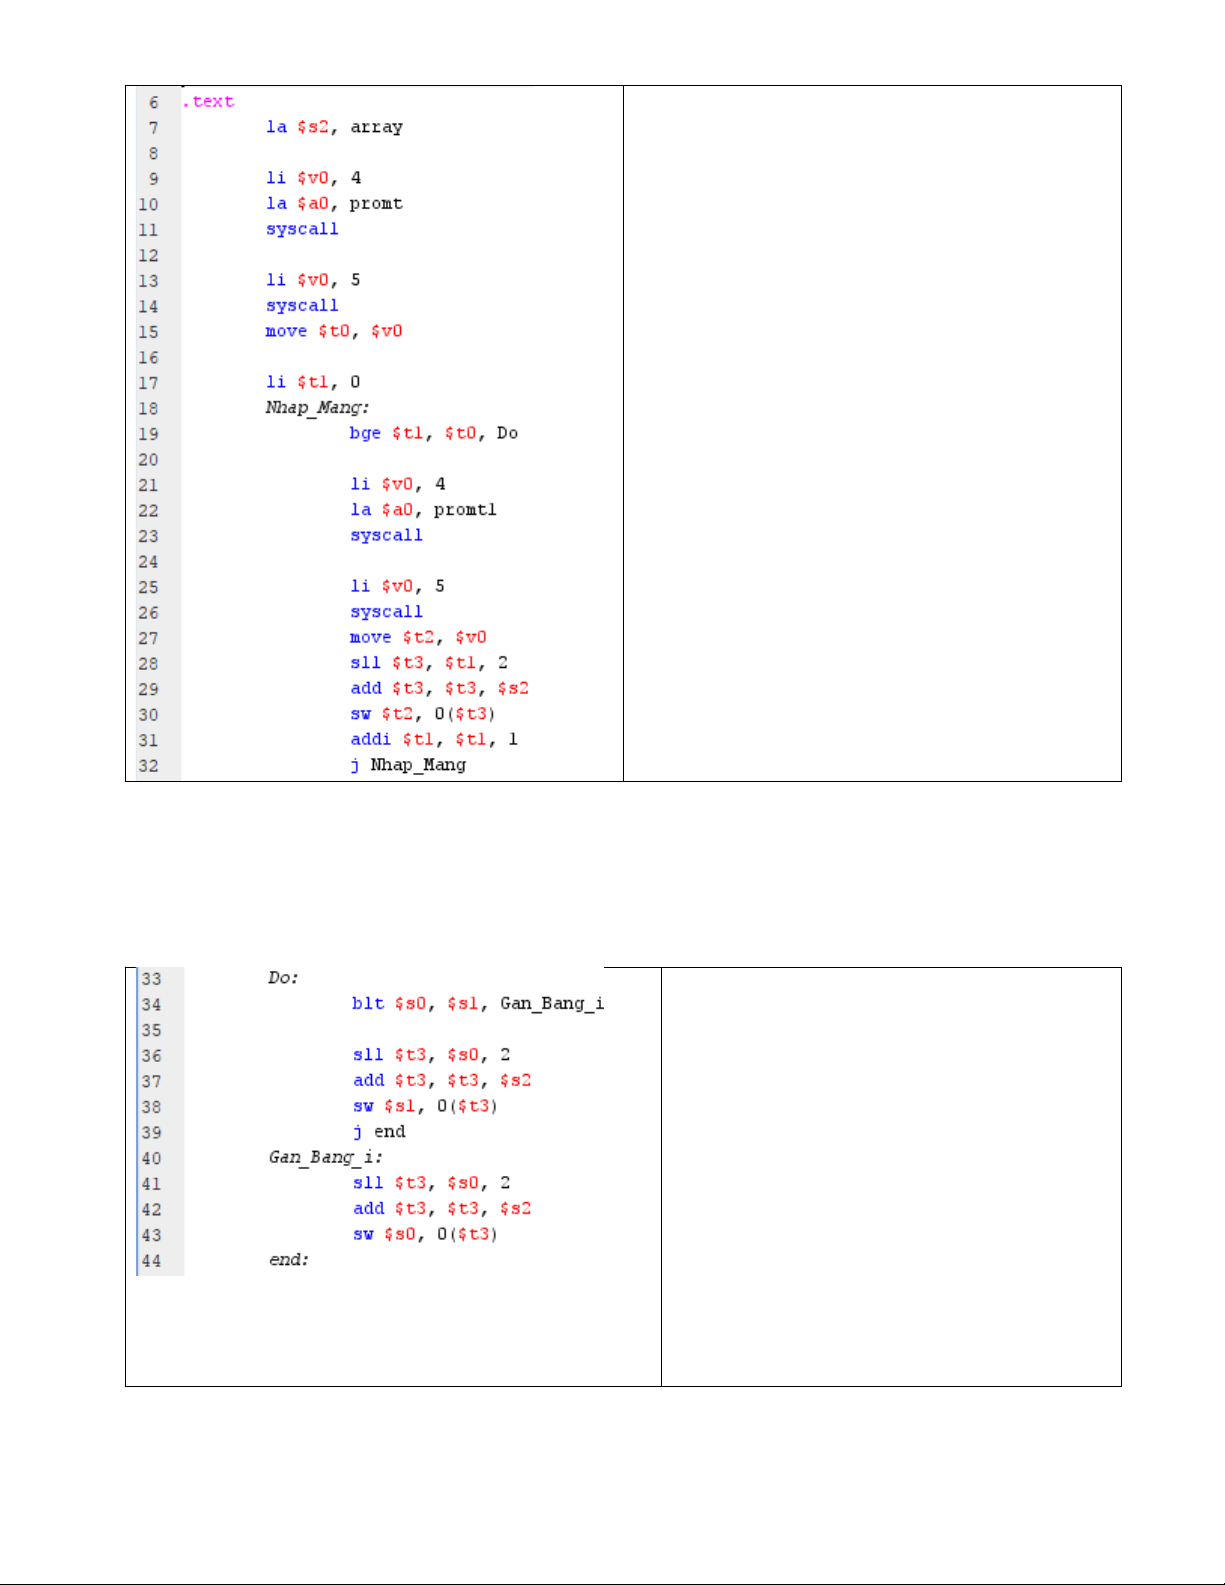Select 'sll $t3, $t1, 2' on line 28
1225x1585 pixels.
click(x=429, y=663)
